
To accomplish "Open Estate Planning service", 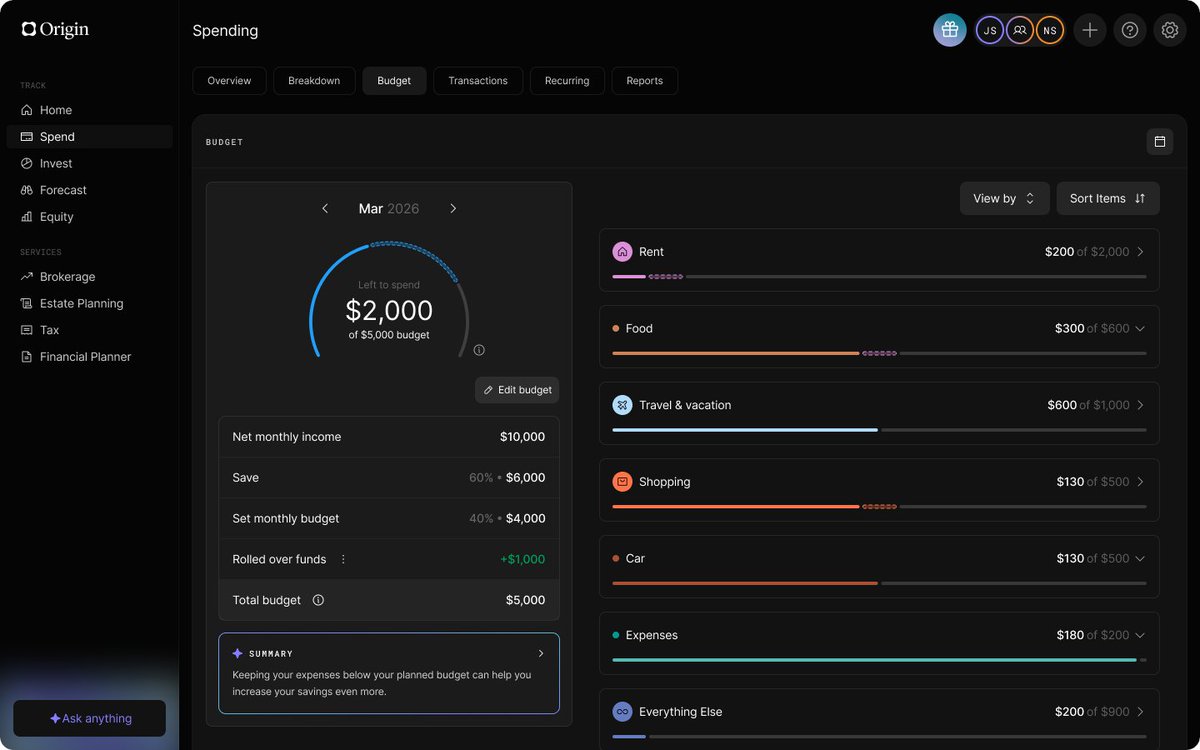I will click(x=90, y=303).
